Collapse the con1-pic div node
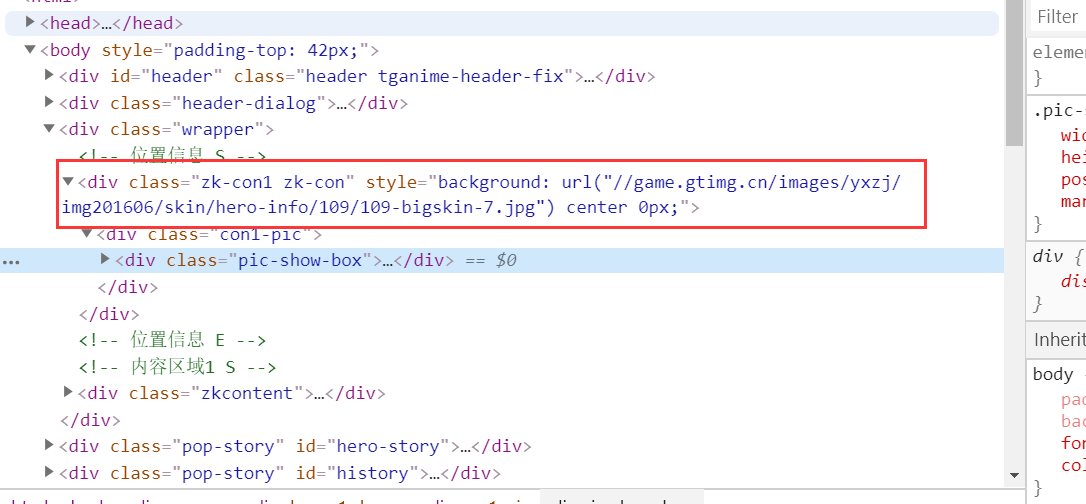1086x504 pixels. click(87, 233)
